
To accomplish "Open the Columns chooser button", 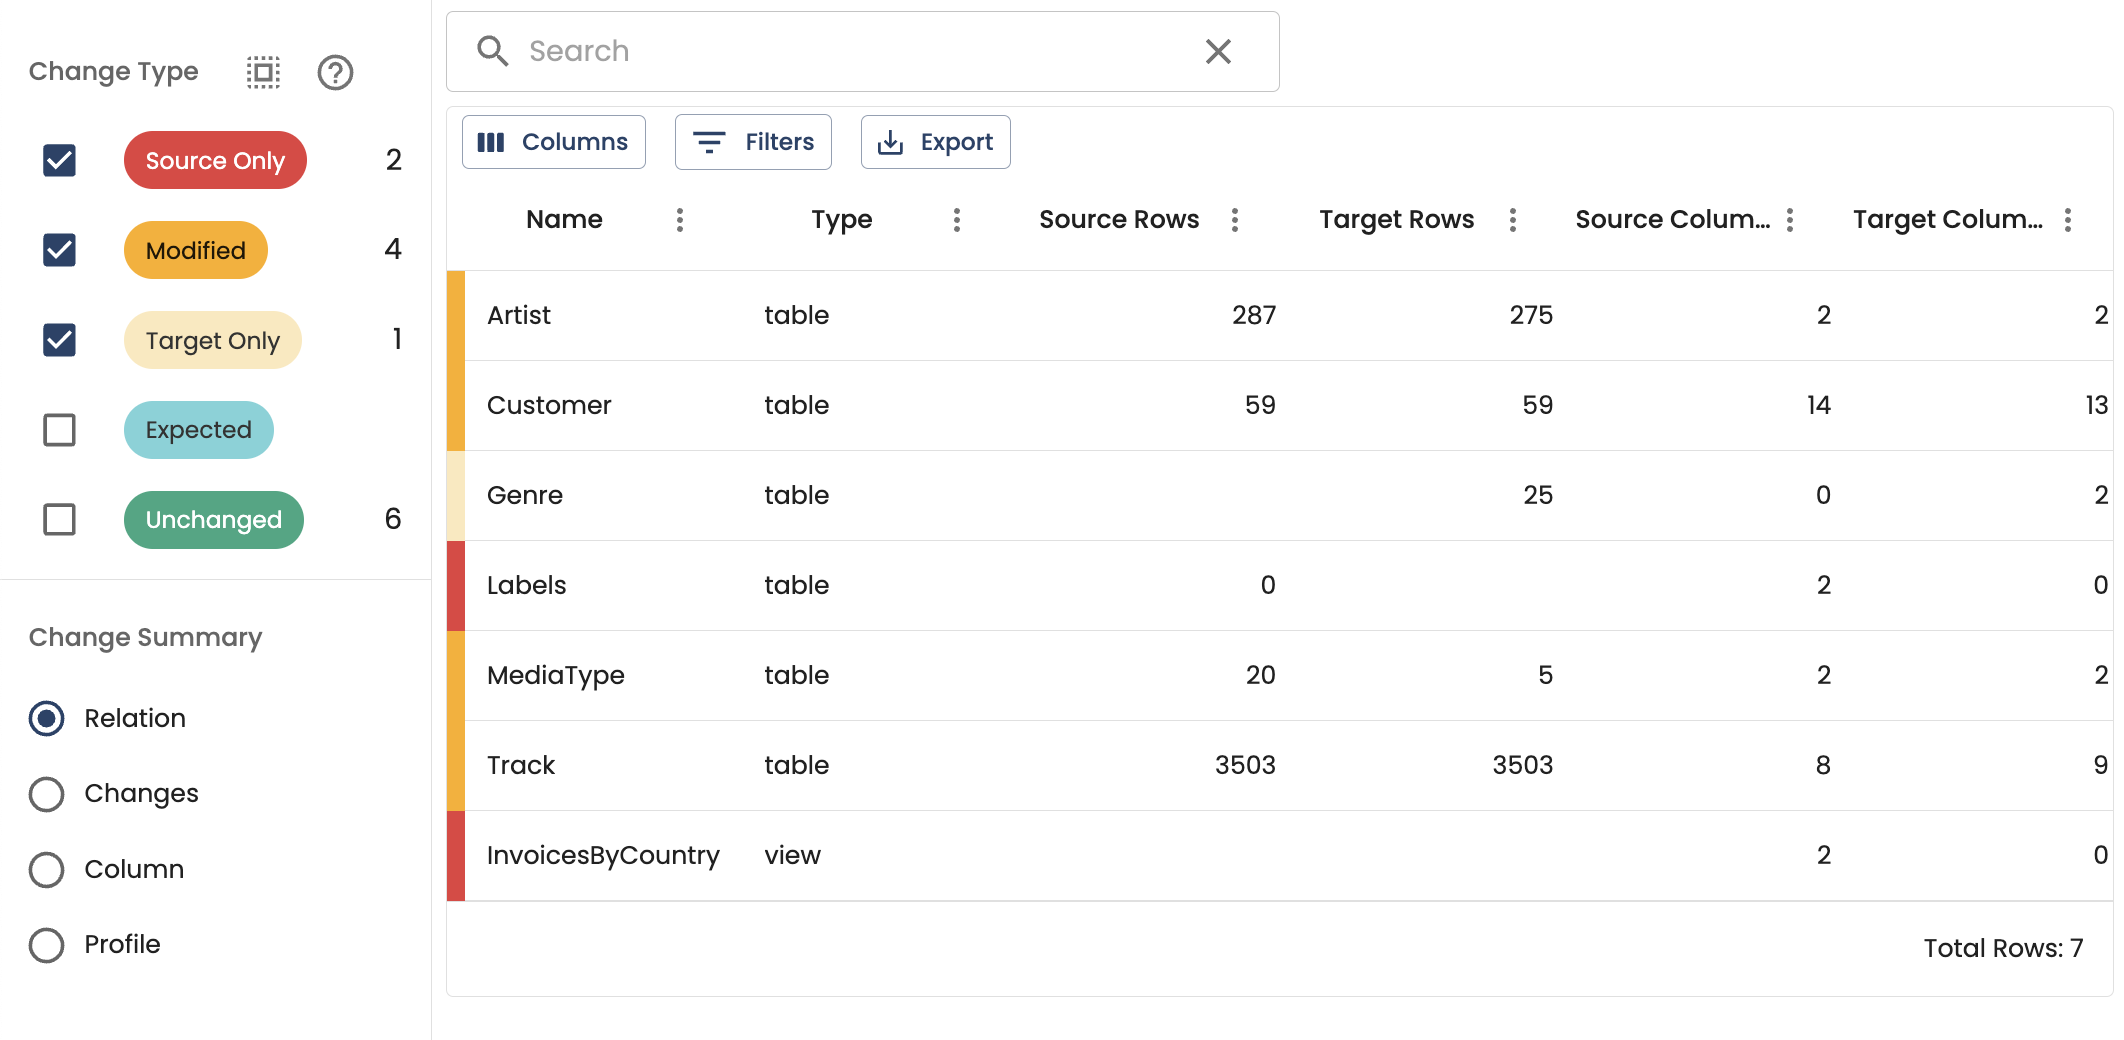I will click(554, 142).
